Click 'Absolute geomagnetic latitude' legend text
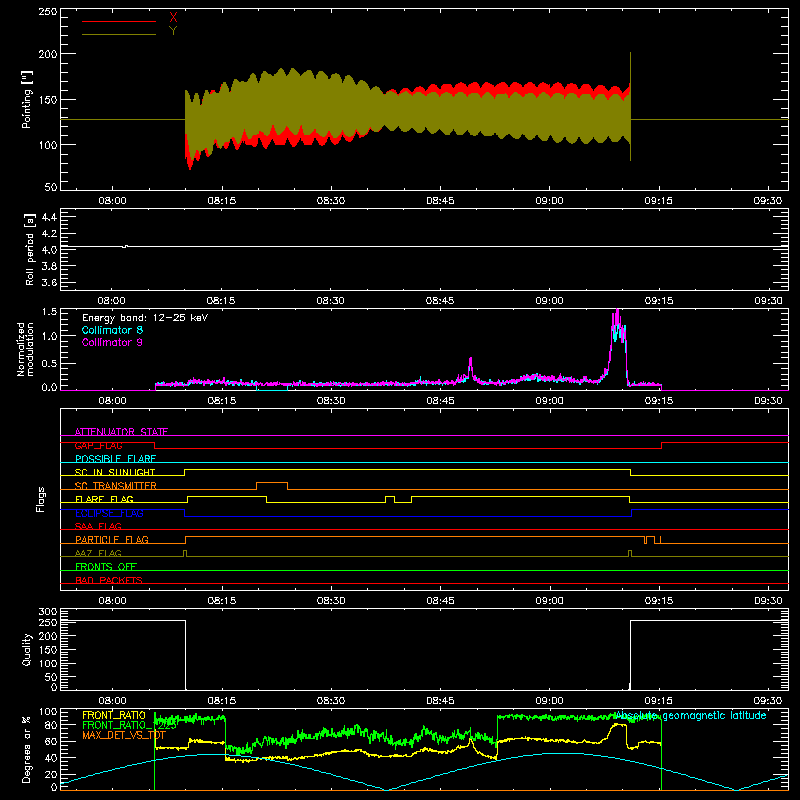Viewport: 800px width, 800px height. click(690, 715)
